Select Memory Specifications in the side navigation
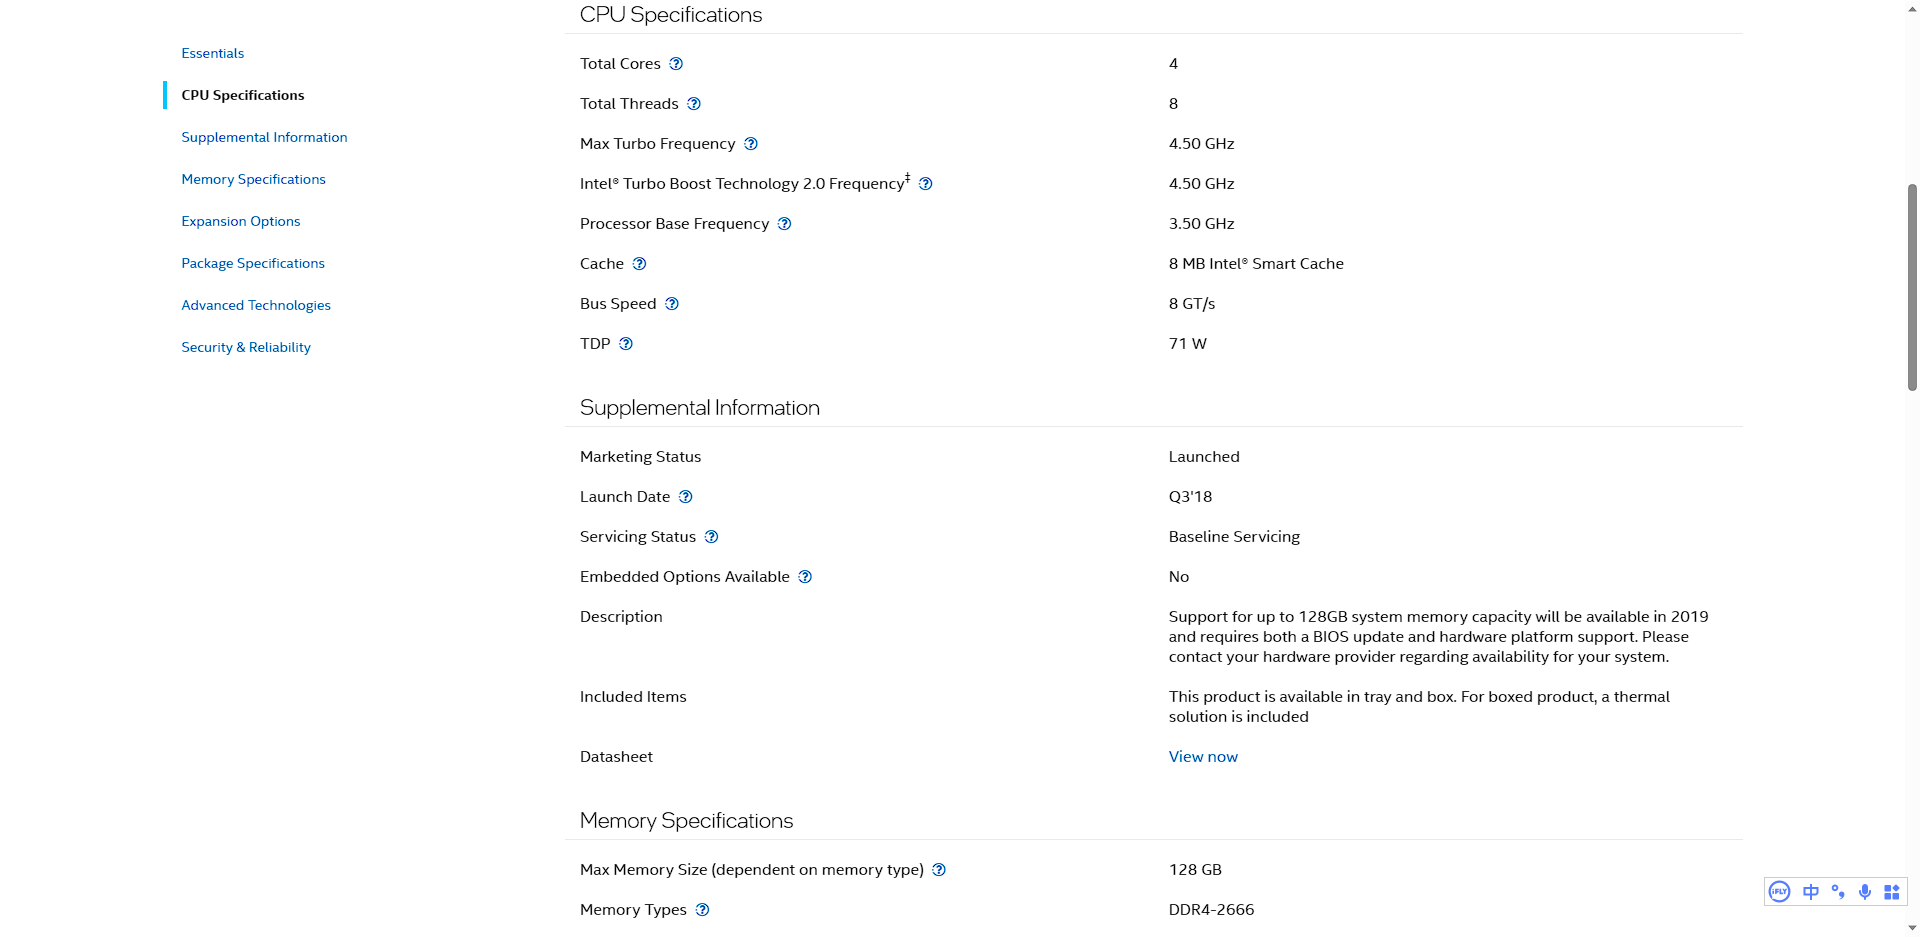The image size is (1920, 937). tap(253, 179)
